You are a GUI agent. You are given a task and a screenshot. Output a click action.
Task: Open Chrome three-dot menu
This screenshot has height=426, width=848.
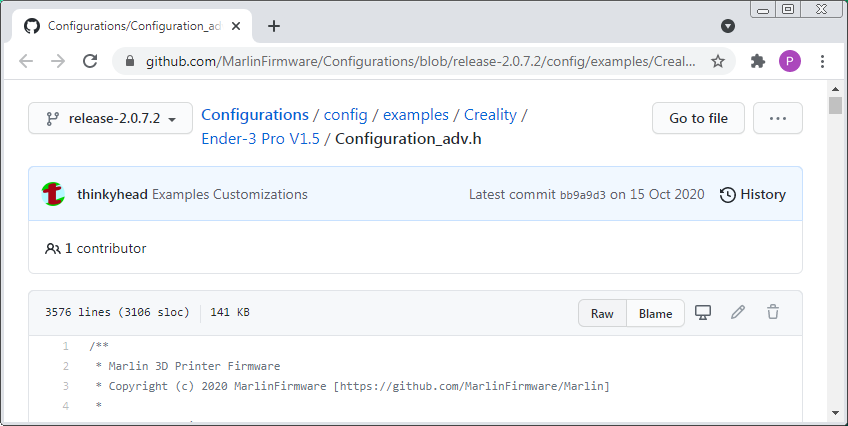pyautogui.click(x=823, y=61)
